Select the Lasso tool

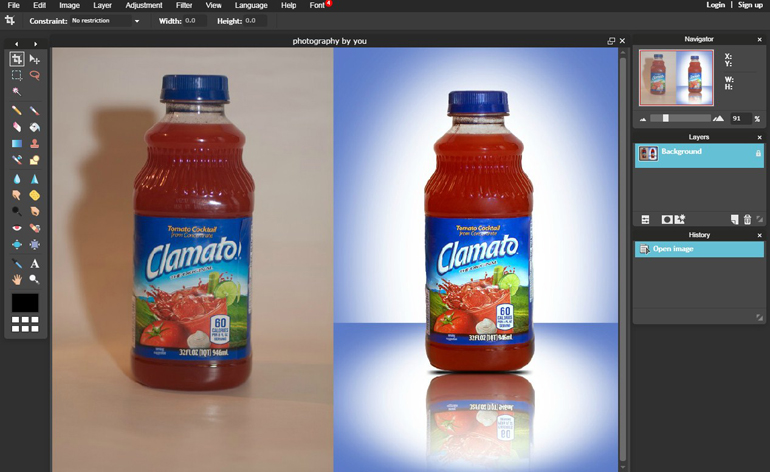34,75
